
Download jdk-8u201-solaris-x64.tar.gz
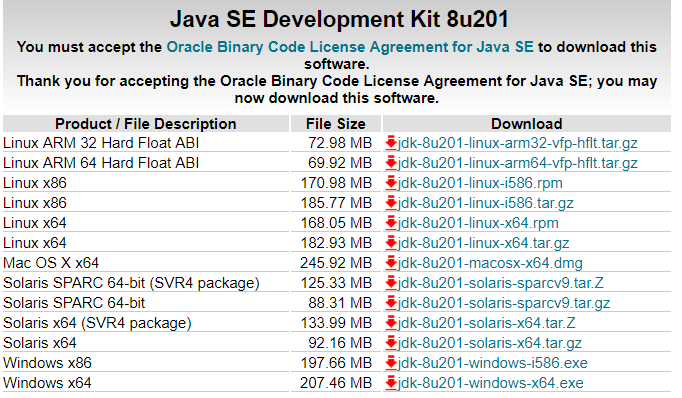tap(489, 343)
